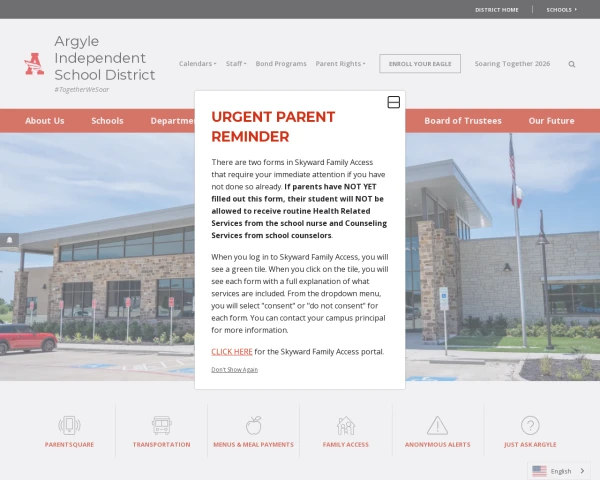The width and height of the screenshot is (600, 480).
Task: Open the Board of Trustees tab
Action: click(463, 121)
